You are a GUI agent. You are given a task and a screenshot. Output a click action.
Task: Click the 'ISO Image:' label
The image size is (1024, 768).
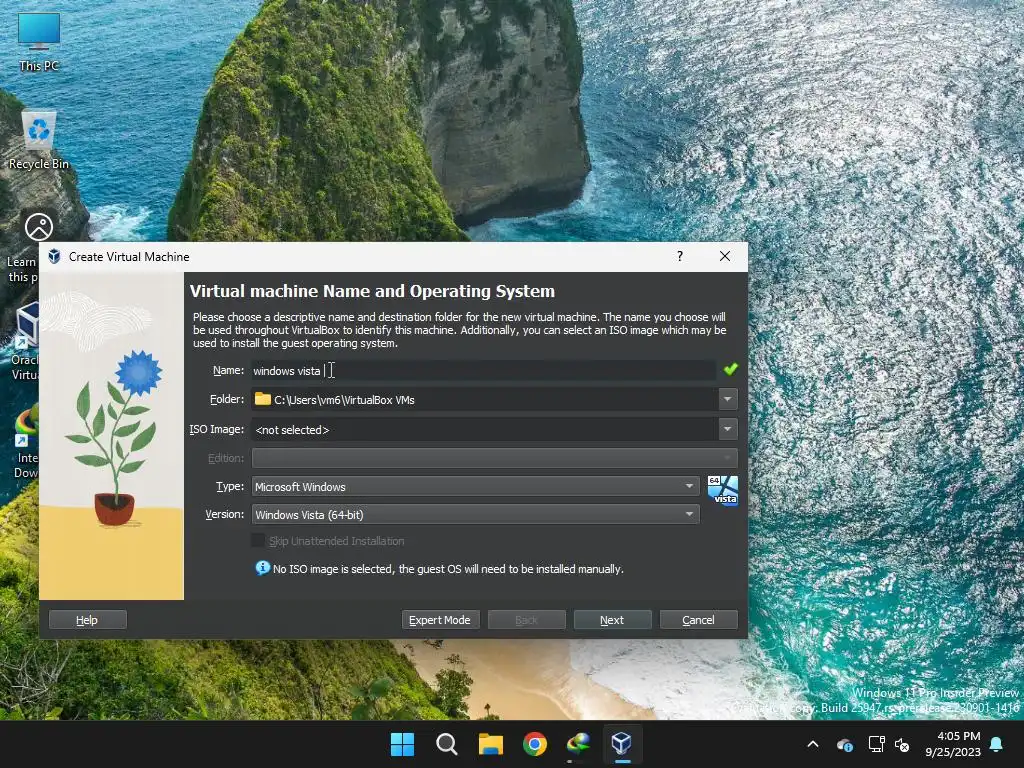[217, 429]
